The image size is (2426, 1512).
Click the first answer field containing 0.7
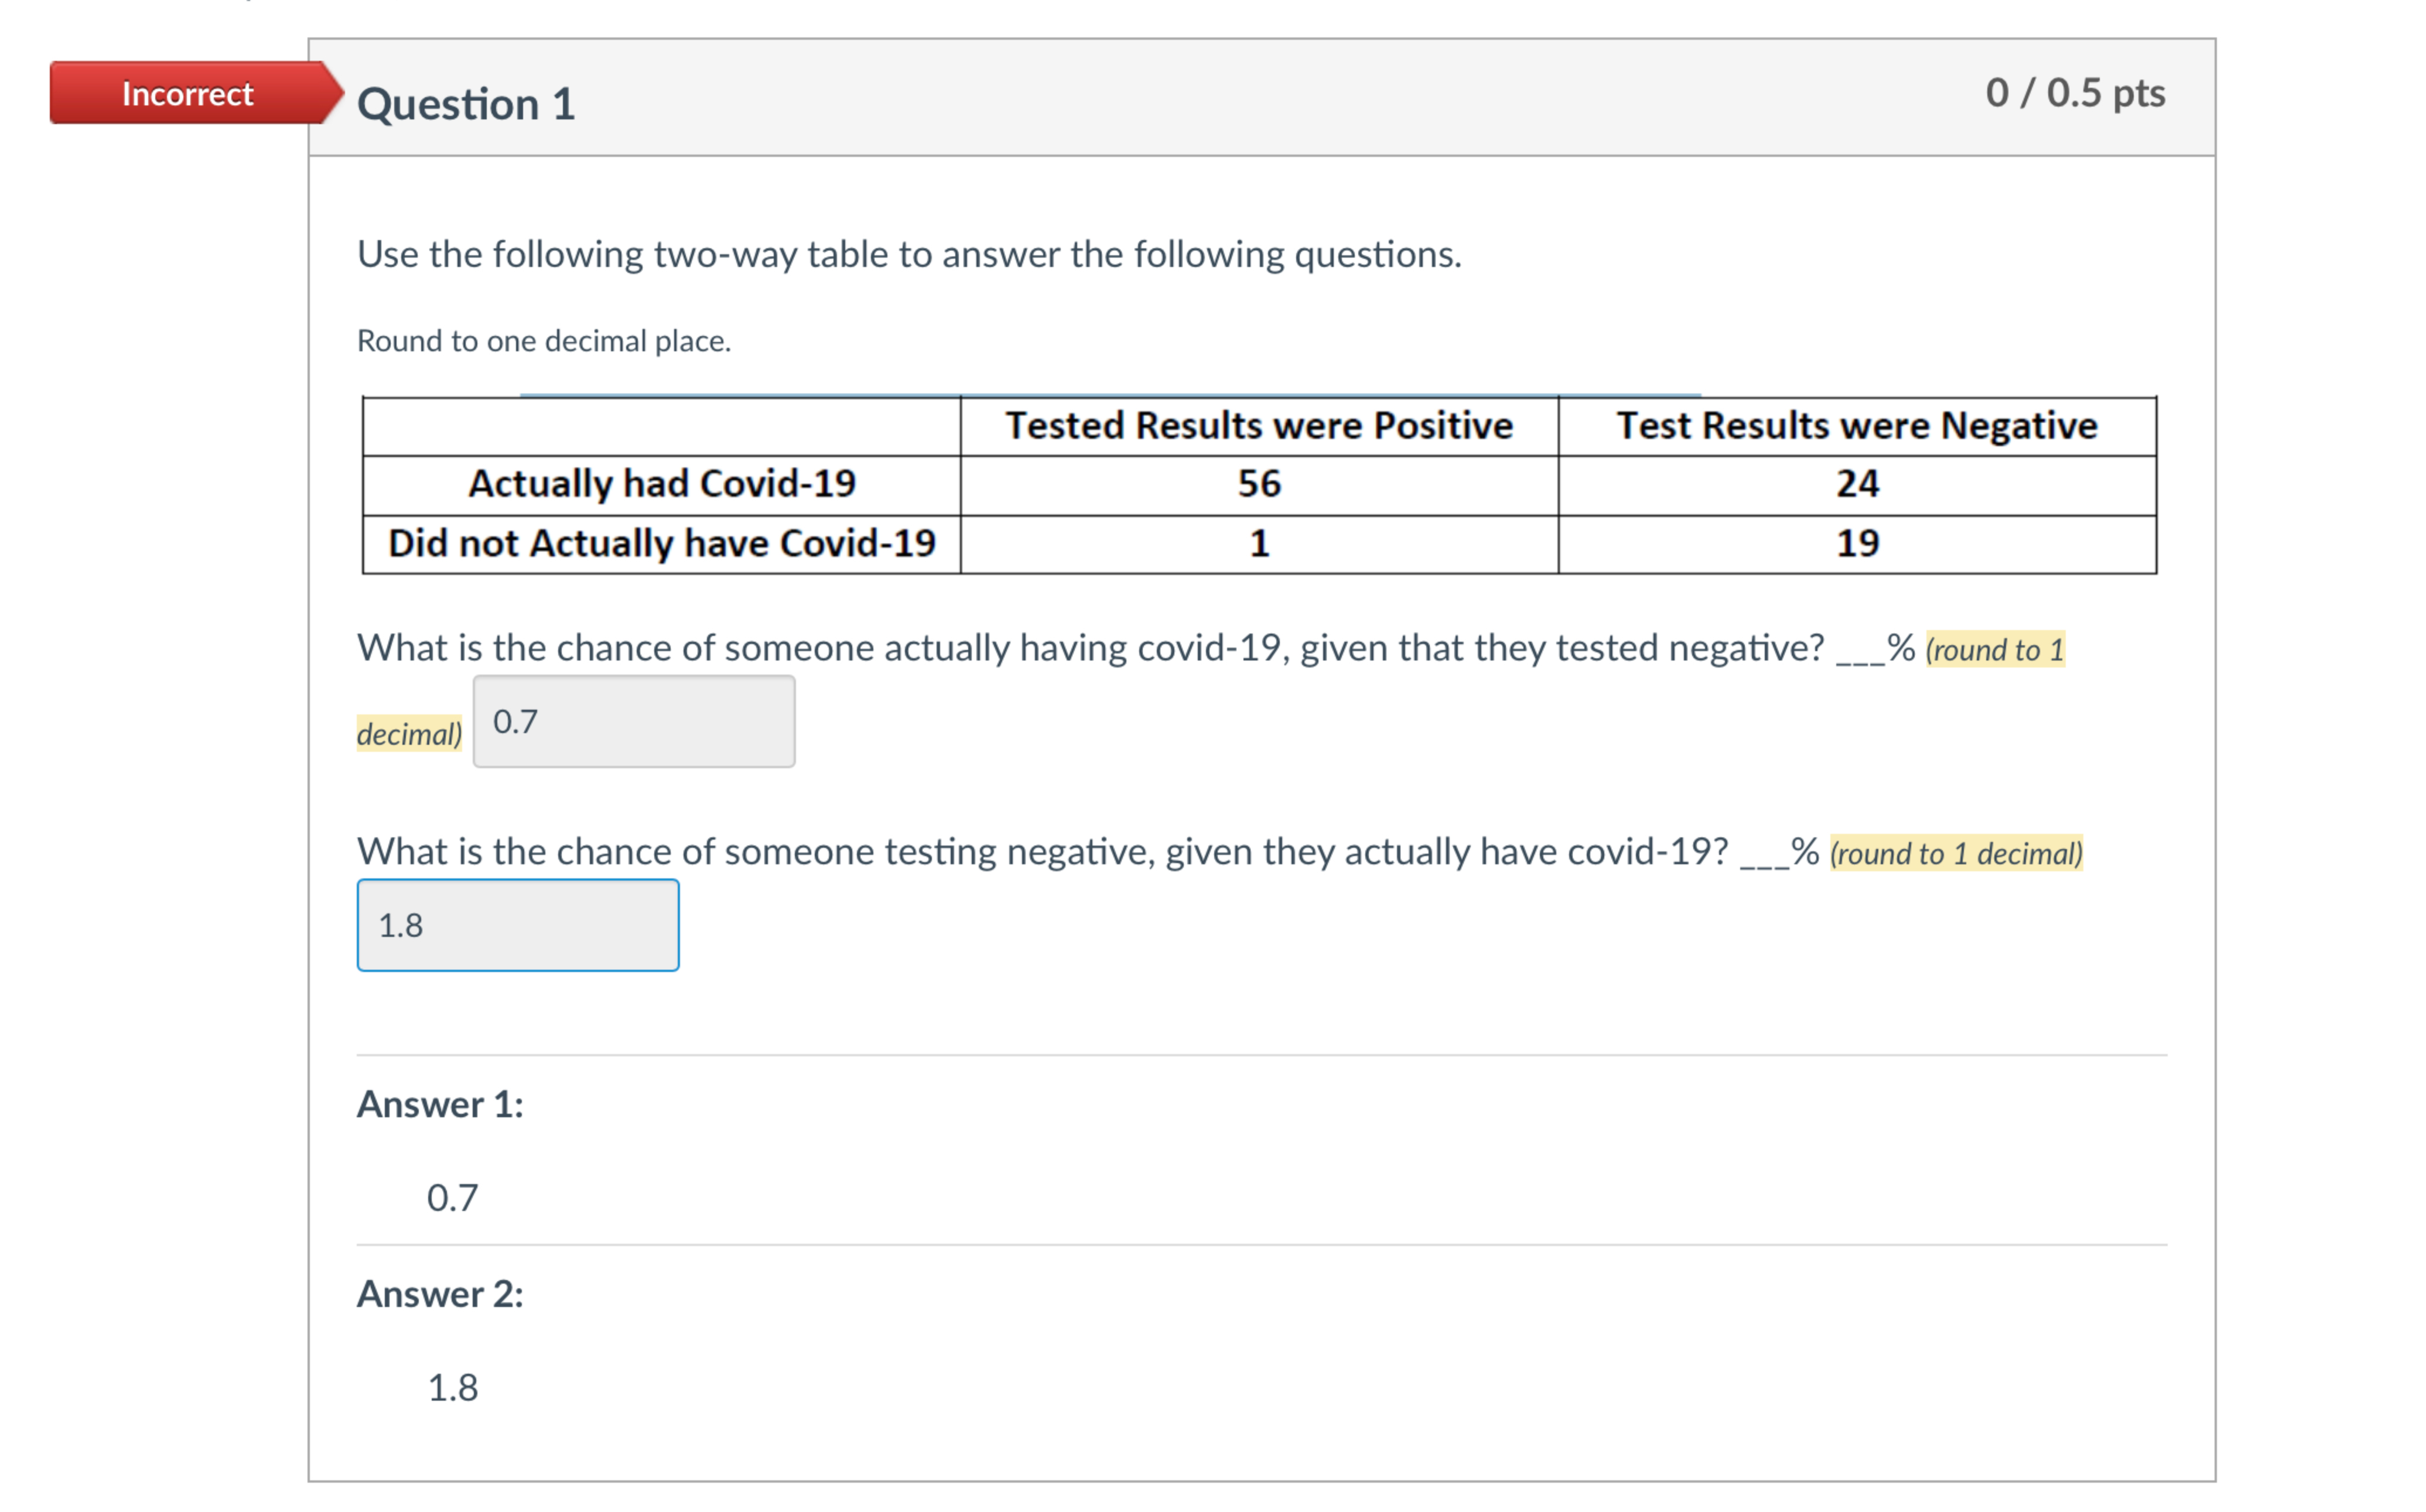point(633,721)
